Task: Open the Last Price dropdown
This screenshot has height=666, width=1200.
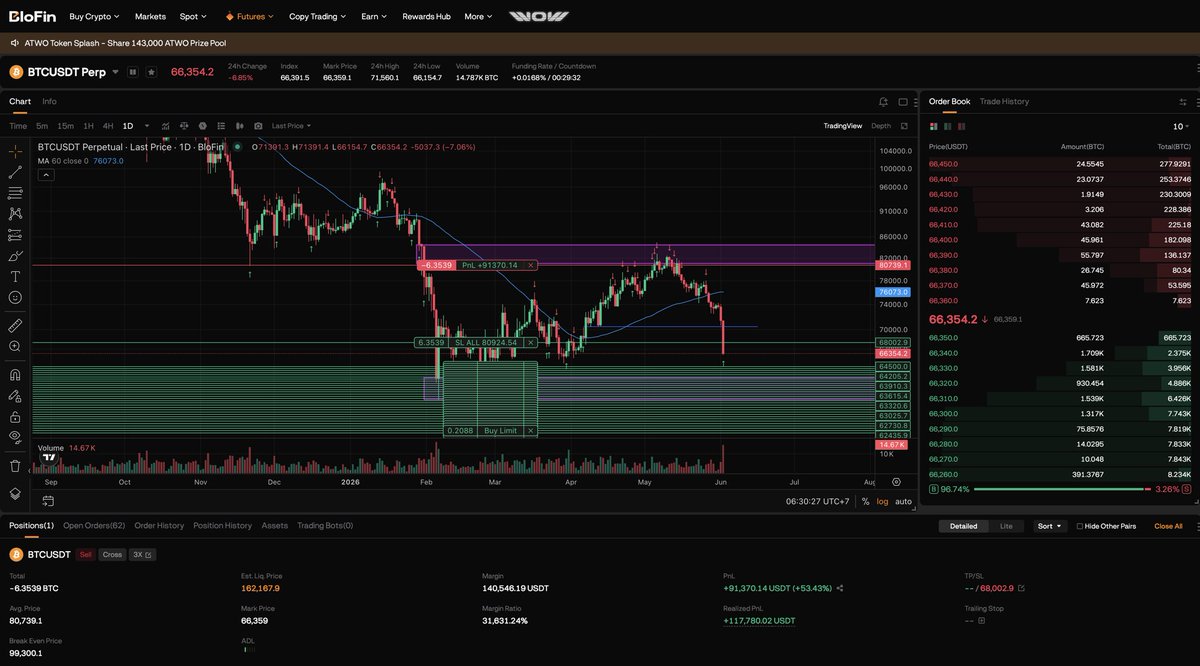Action: pyautogui.click(x=291, y=126)
